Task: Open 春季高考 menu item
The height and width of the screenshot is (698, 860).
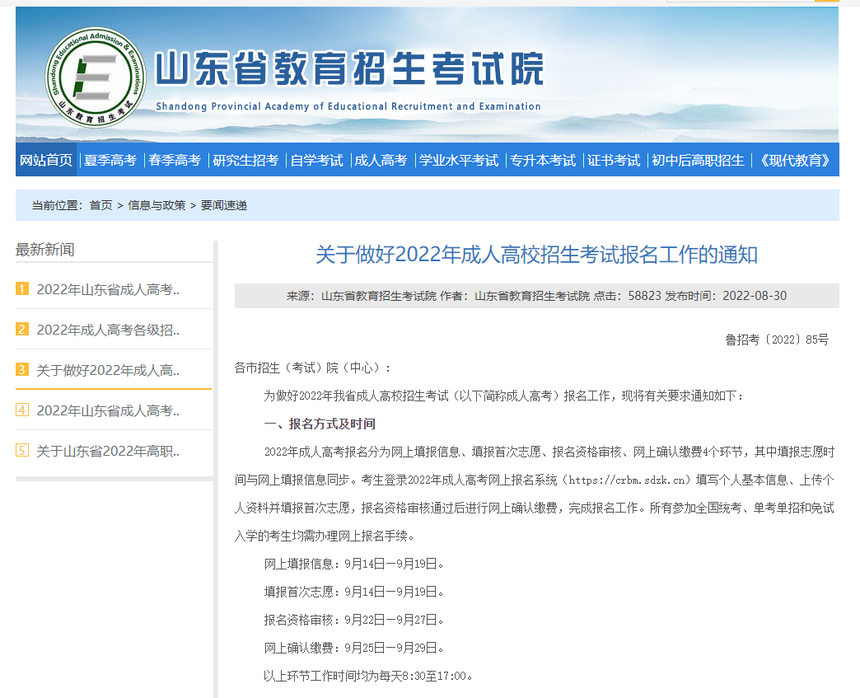Action: pyautogui.click(x=174, y=160)
